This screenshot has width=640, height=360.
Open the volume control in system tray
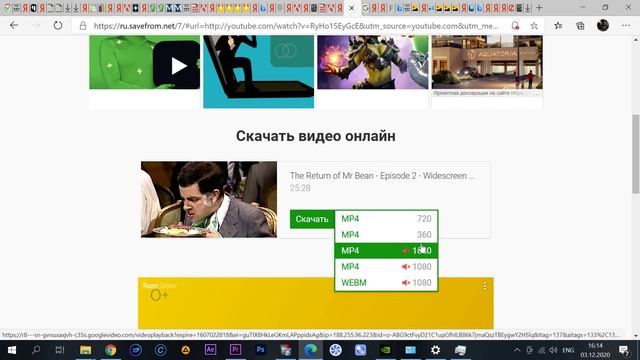click(553, 350)
